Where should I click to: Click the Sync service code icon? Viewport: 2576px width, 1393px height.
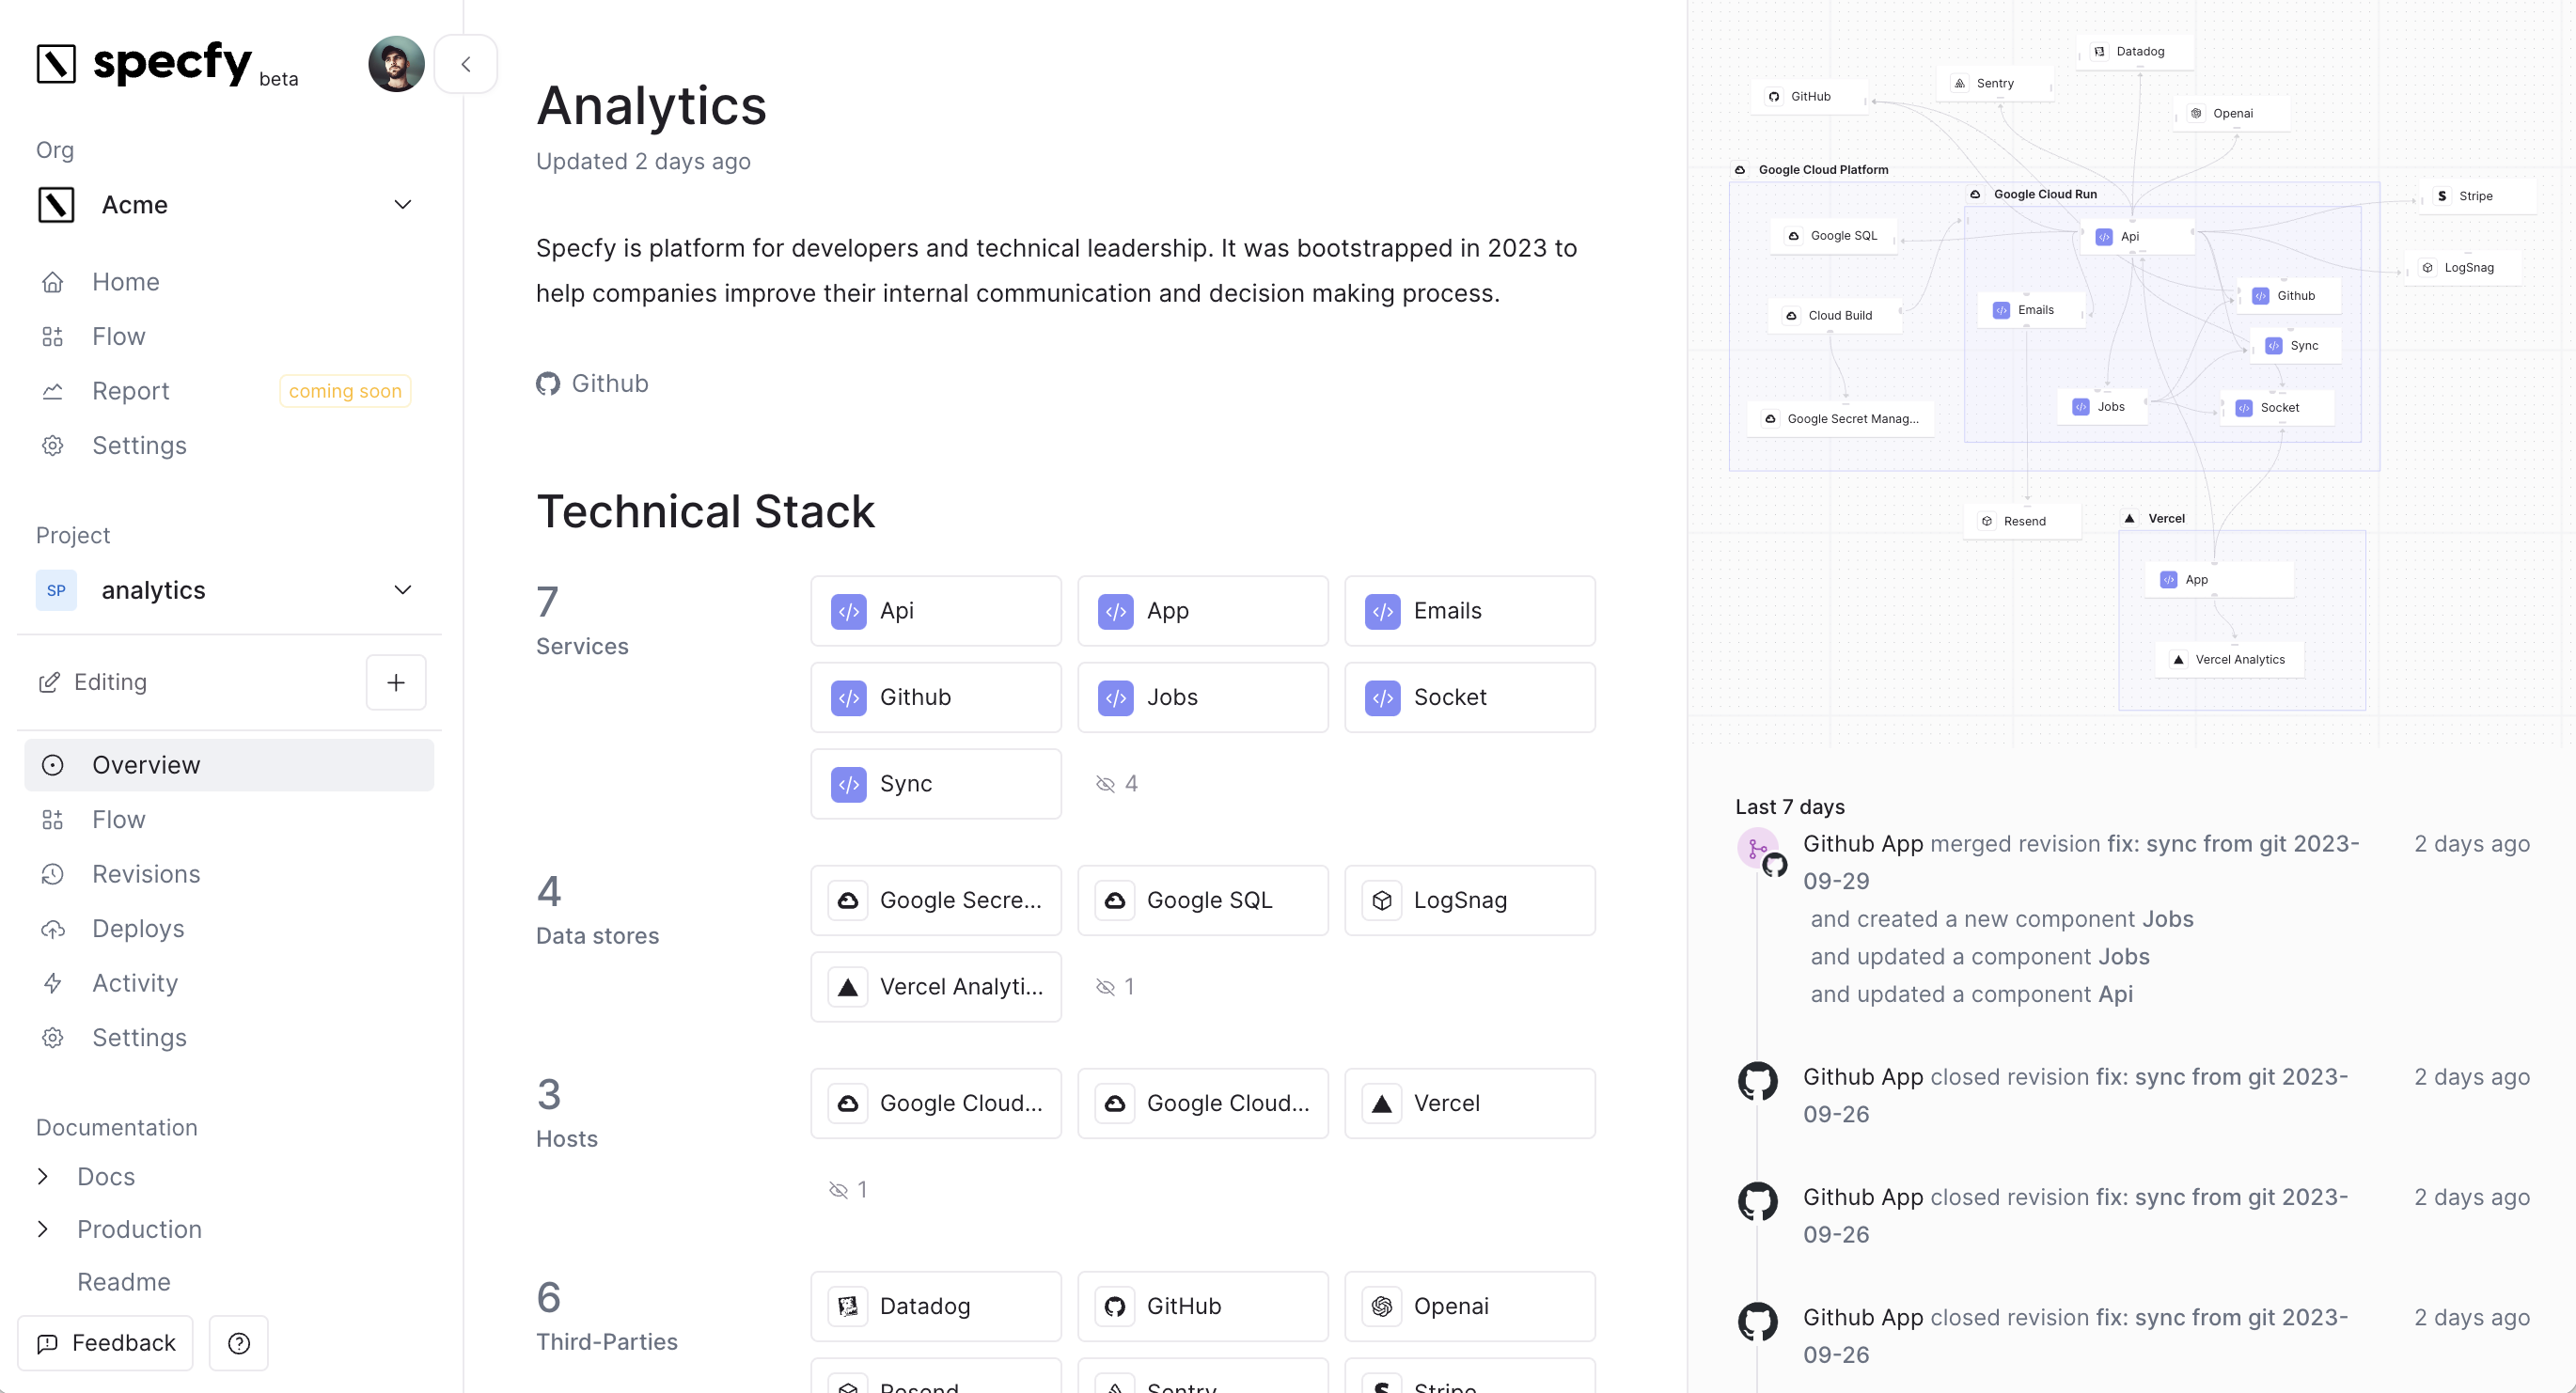click(x=849, y=785)
